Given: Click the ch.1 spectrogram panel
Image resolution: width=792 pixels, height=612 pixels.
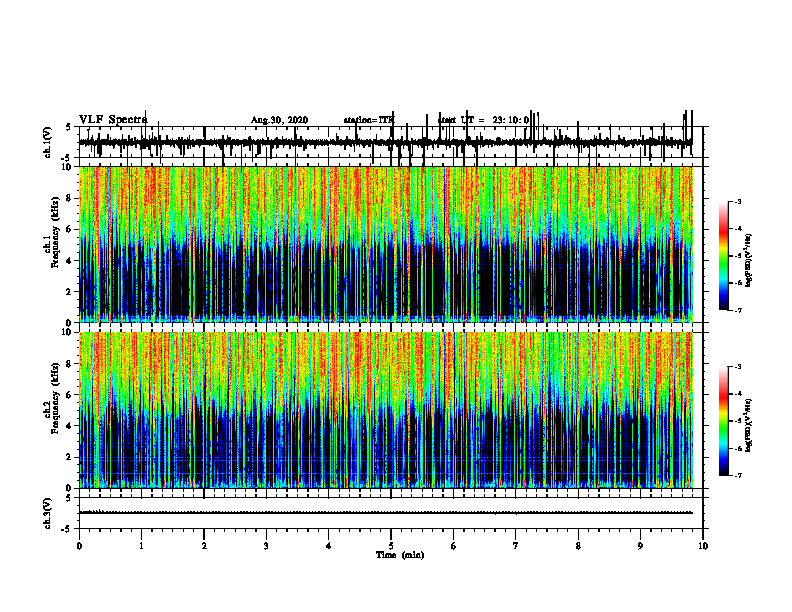Looking at the screenshot, I should pyautogui.click(x=386, y=244).
